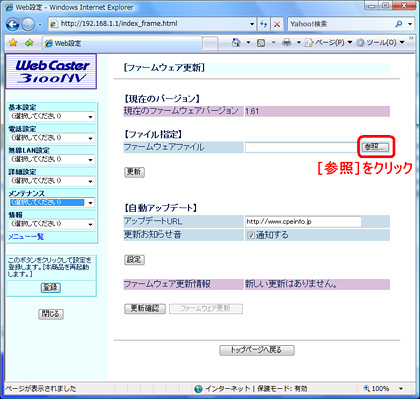Open the ツール(O) menu
This screenshot has width=420, height=399.
(380, 43)
